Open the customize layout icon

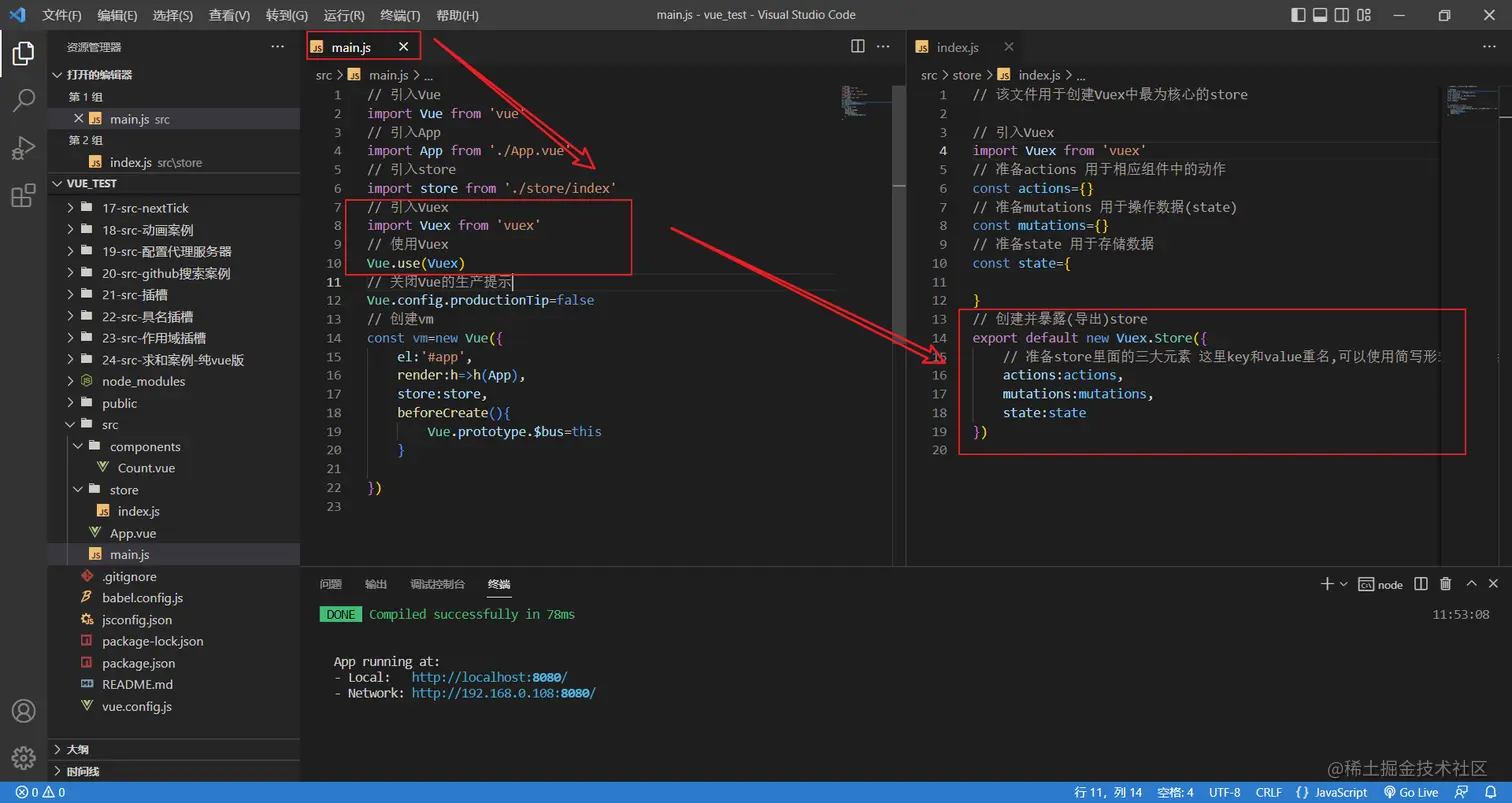click(x=1364, y=15)
